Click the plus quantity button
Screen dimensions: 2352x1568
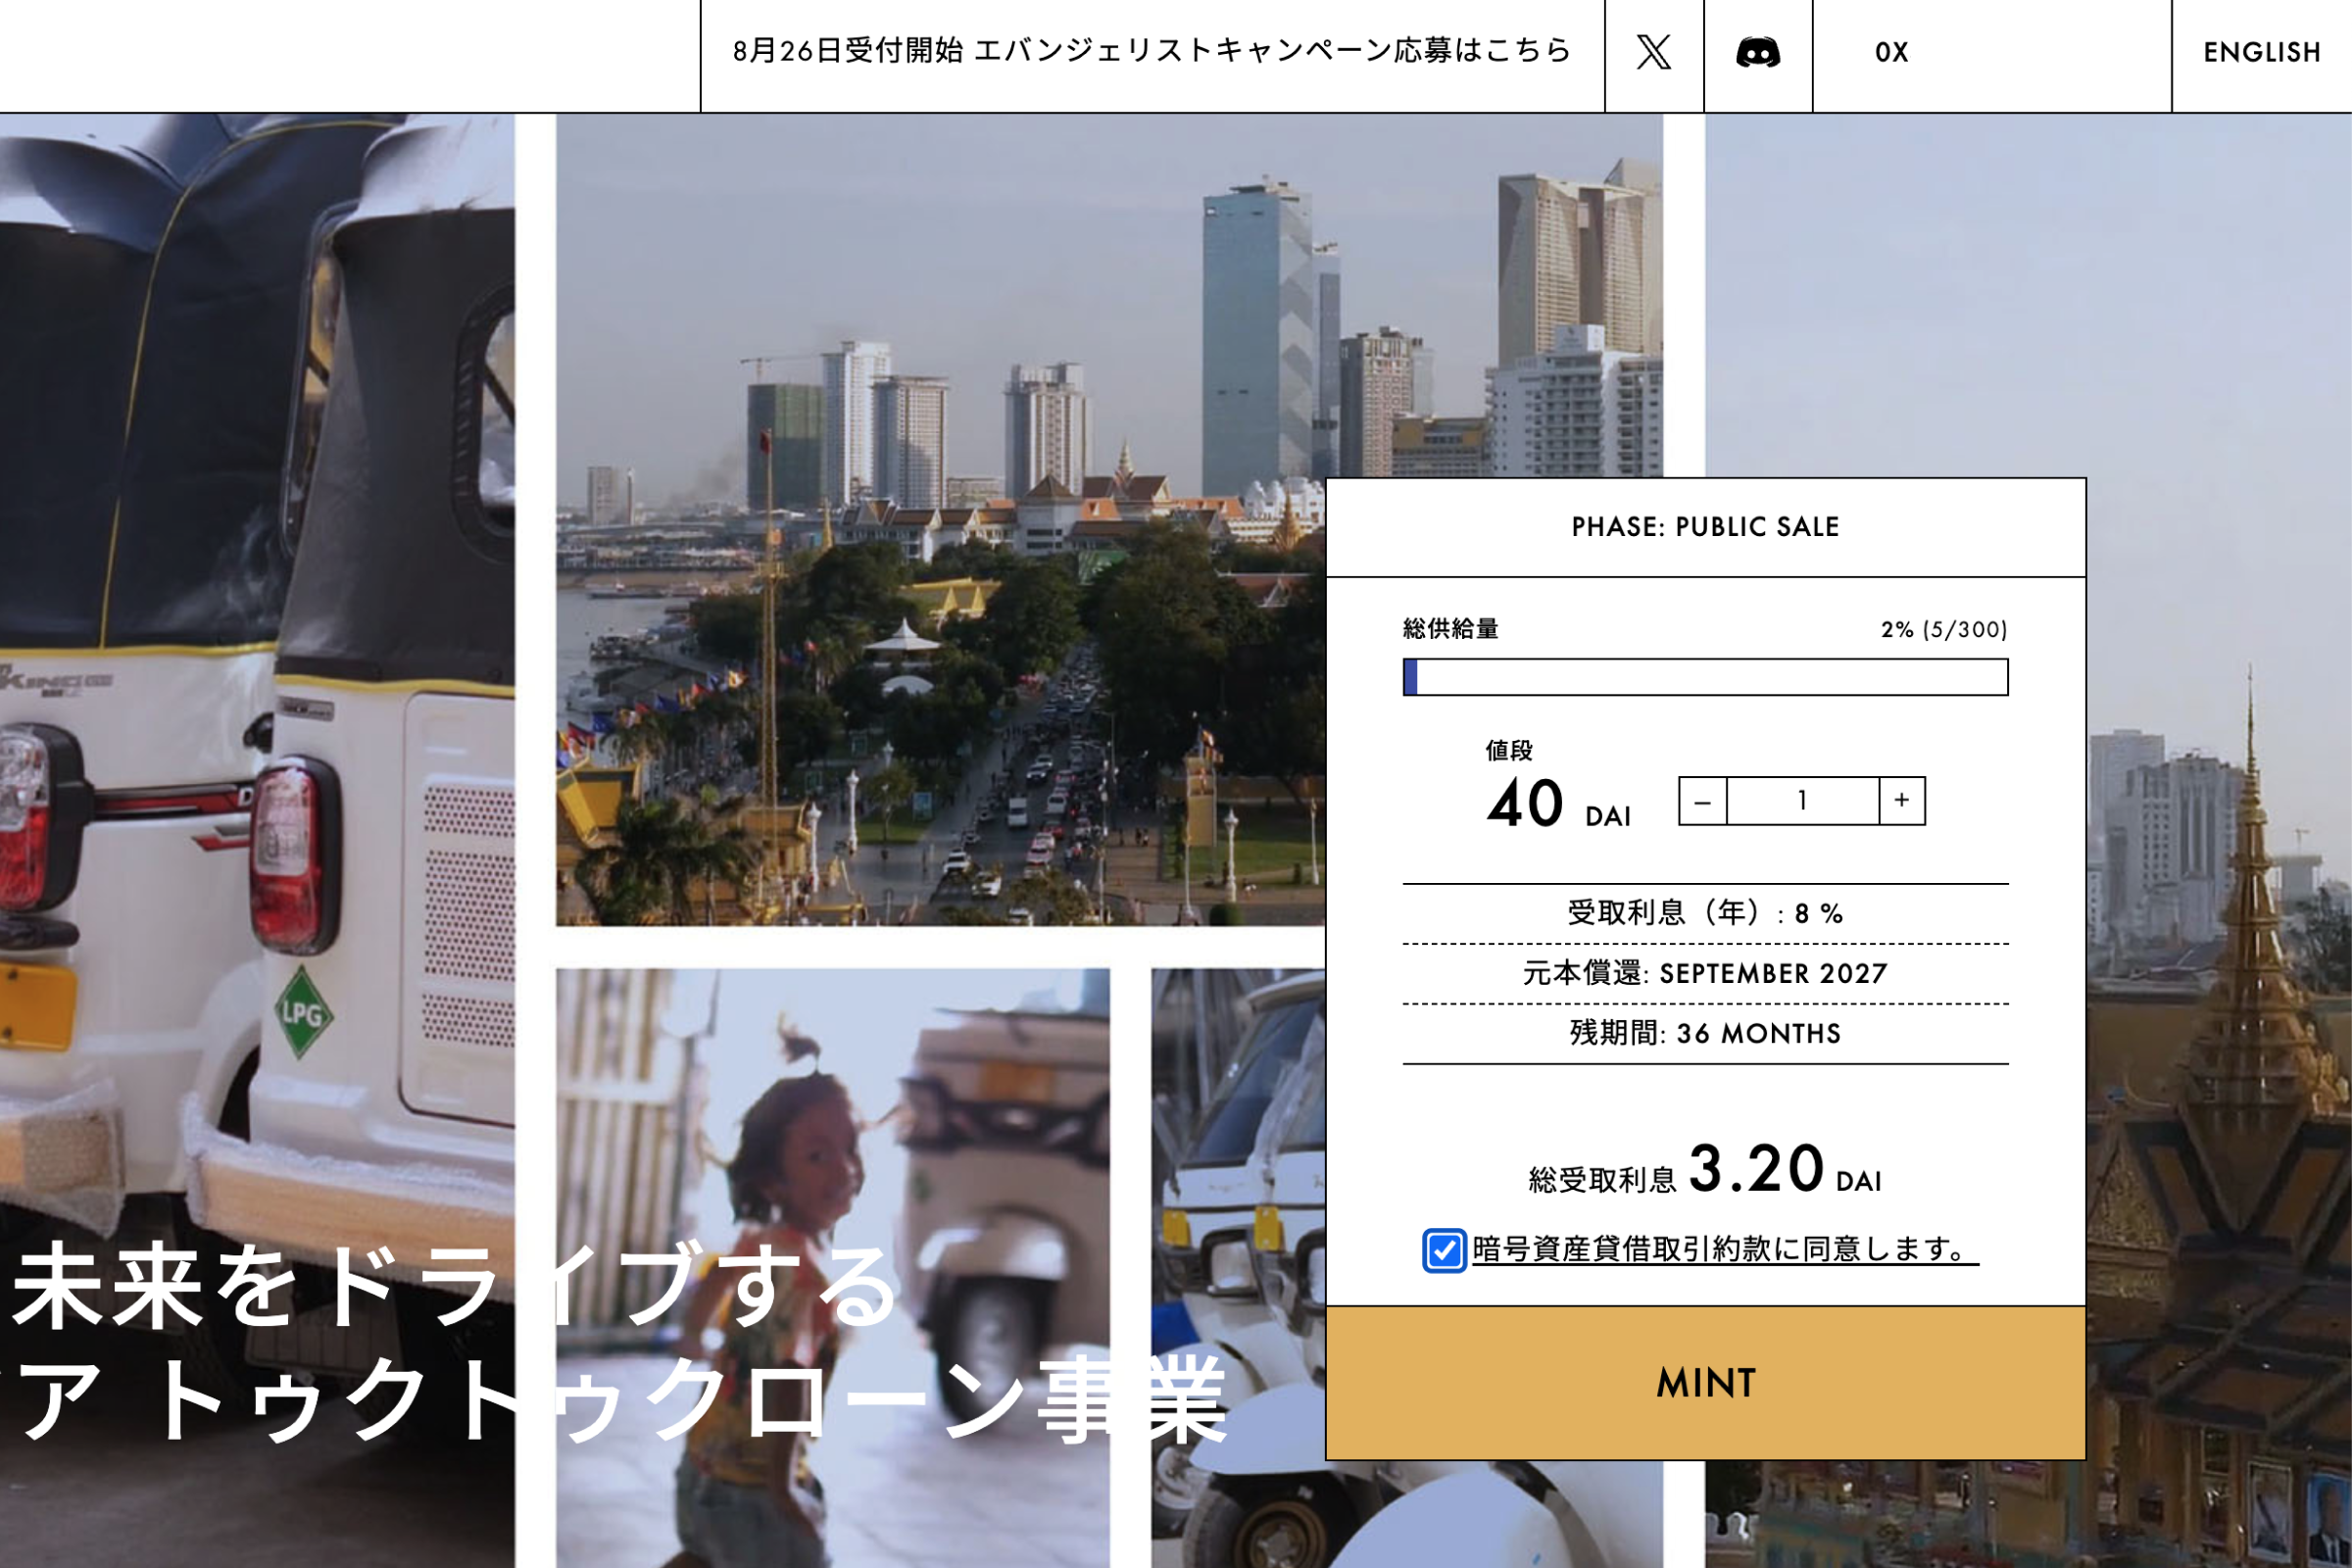[1901, 801]
